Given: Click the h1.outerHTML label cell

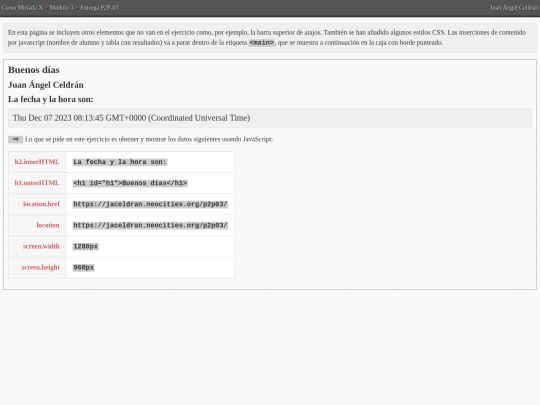Looking at the screenshot, I should click(37, 183).
